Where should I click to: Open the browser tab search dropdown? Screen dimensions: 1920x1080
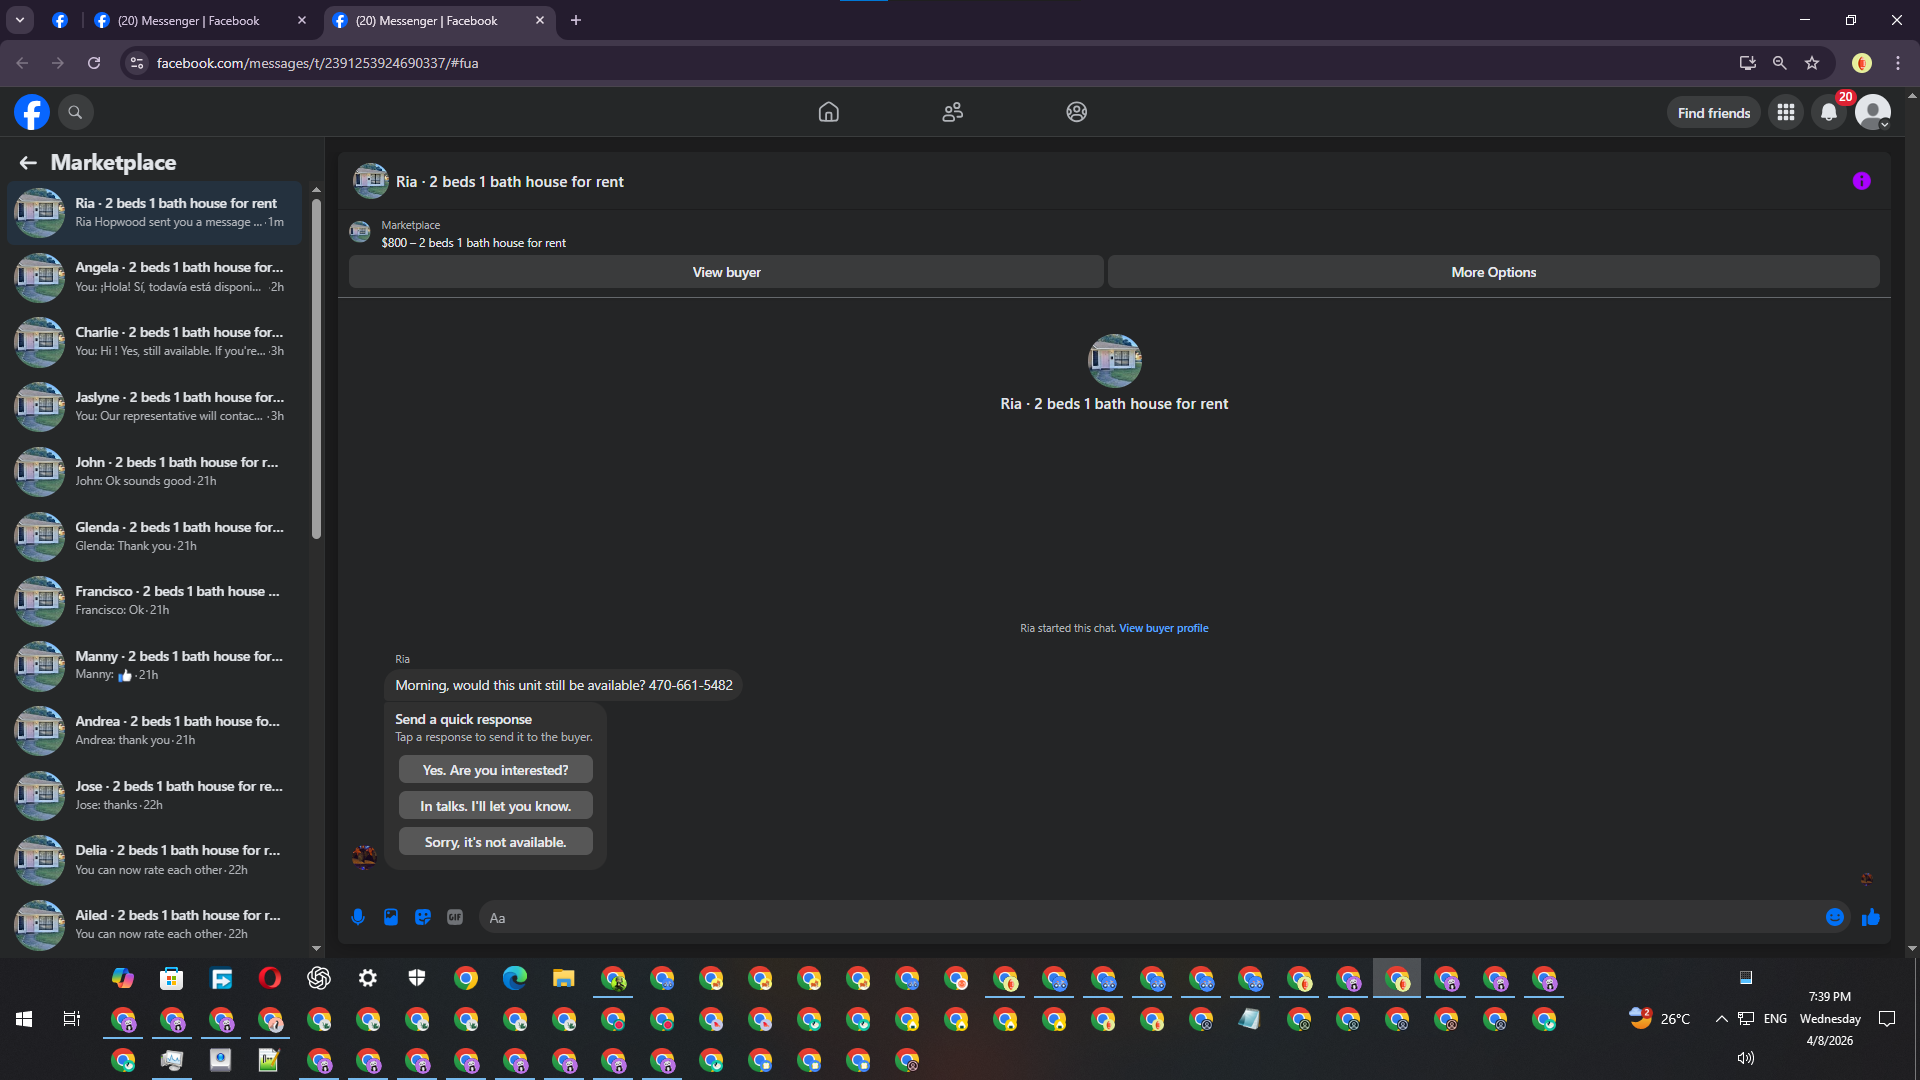click(x=19, y=20)
